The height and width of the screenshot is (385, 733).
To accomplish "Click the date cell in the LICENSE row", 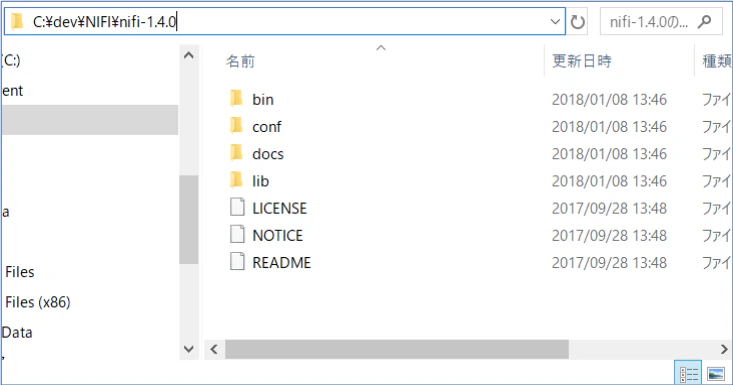I will point(609,208).
